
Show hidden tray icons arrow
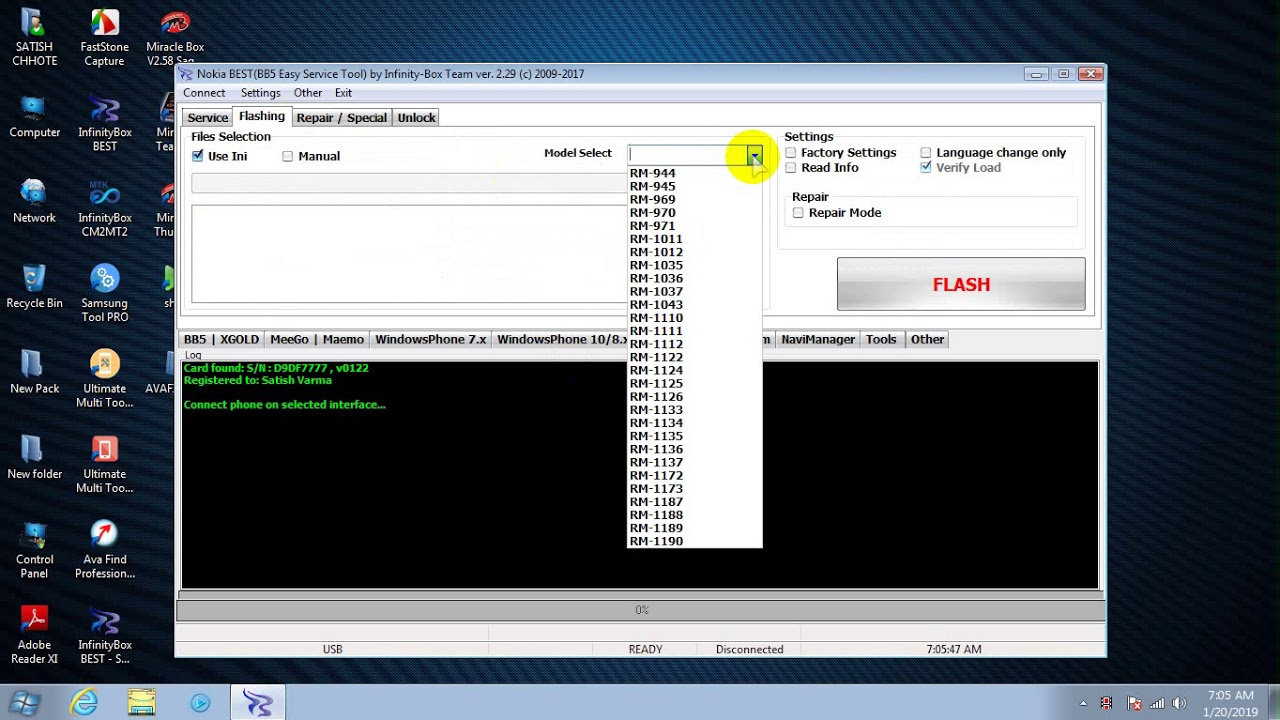pyautogui.click(x=1084, y=704)
